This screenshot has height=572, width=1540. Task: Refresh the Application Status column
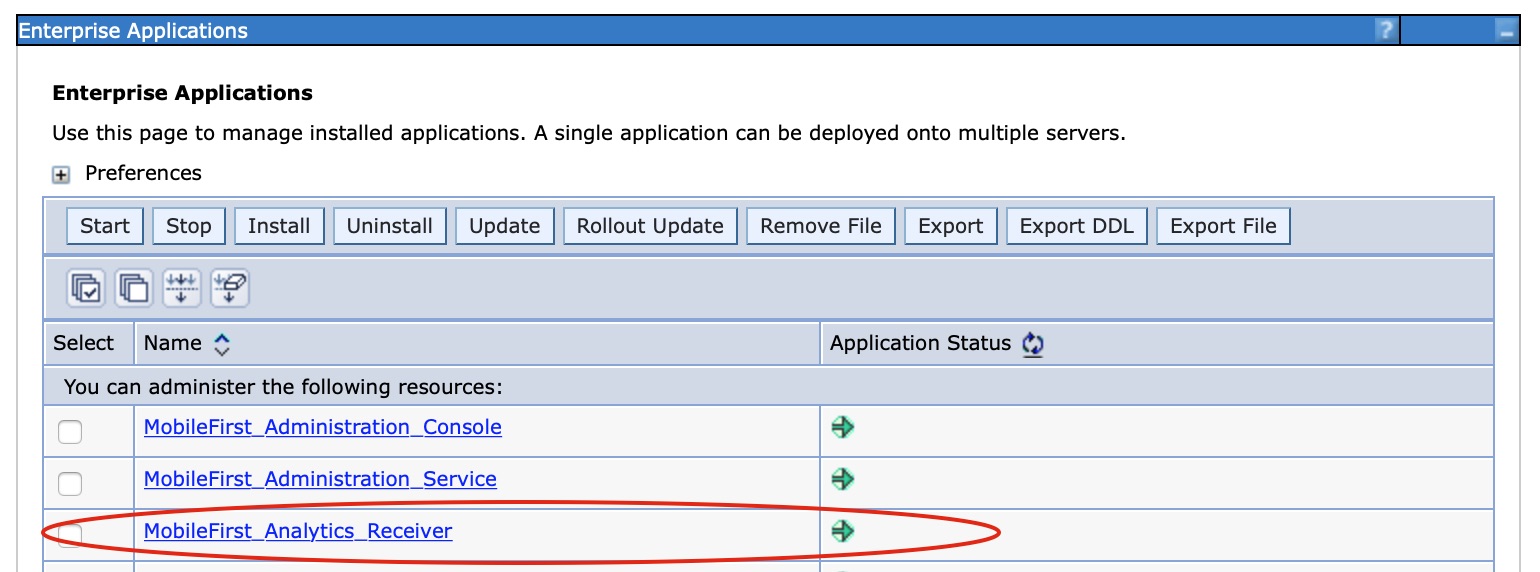[x=1033, y=344]
